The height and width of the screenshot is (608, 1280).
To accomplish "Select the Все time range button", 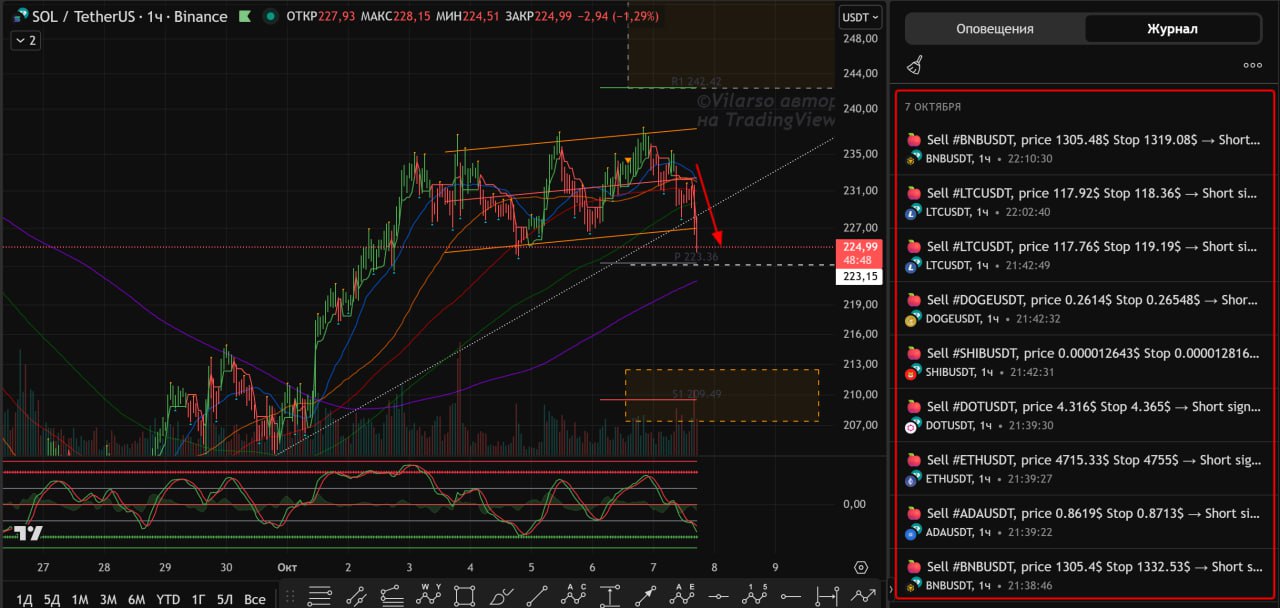I will pos(255,599).
